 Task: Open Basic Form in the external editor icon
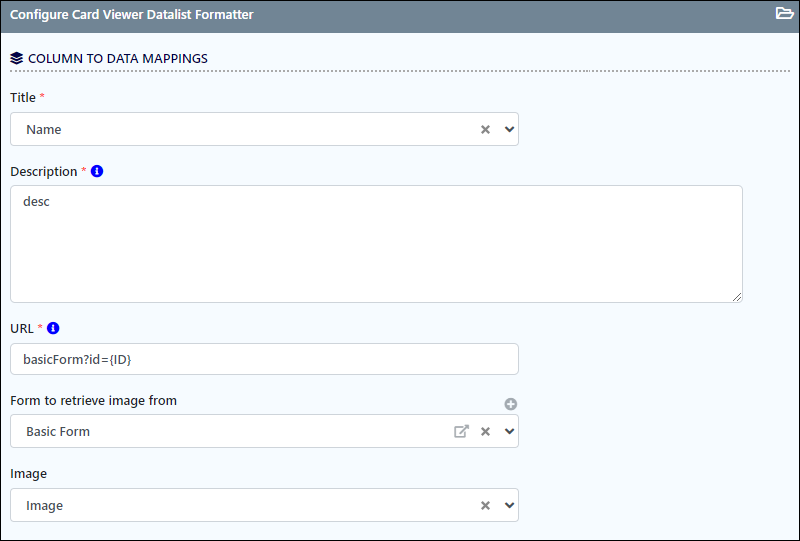tap(461, 431)
